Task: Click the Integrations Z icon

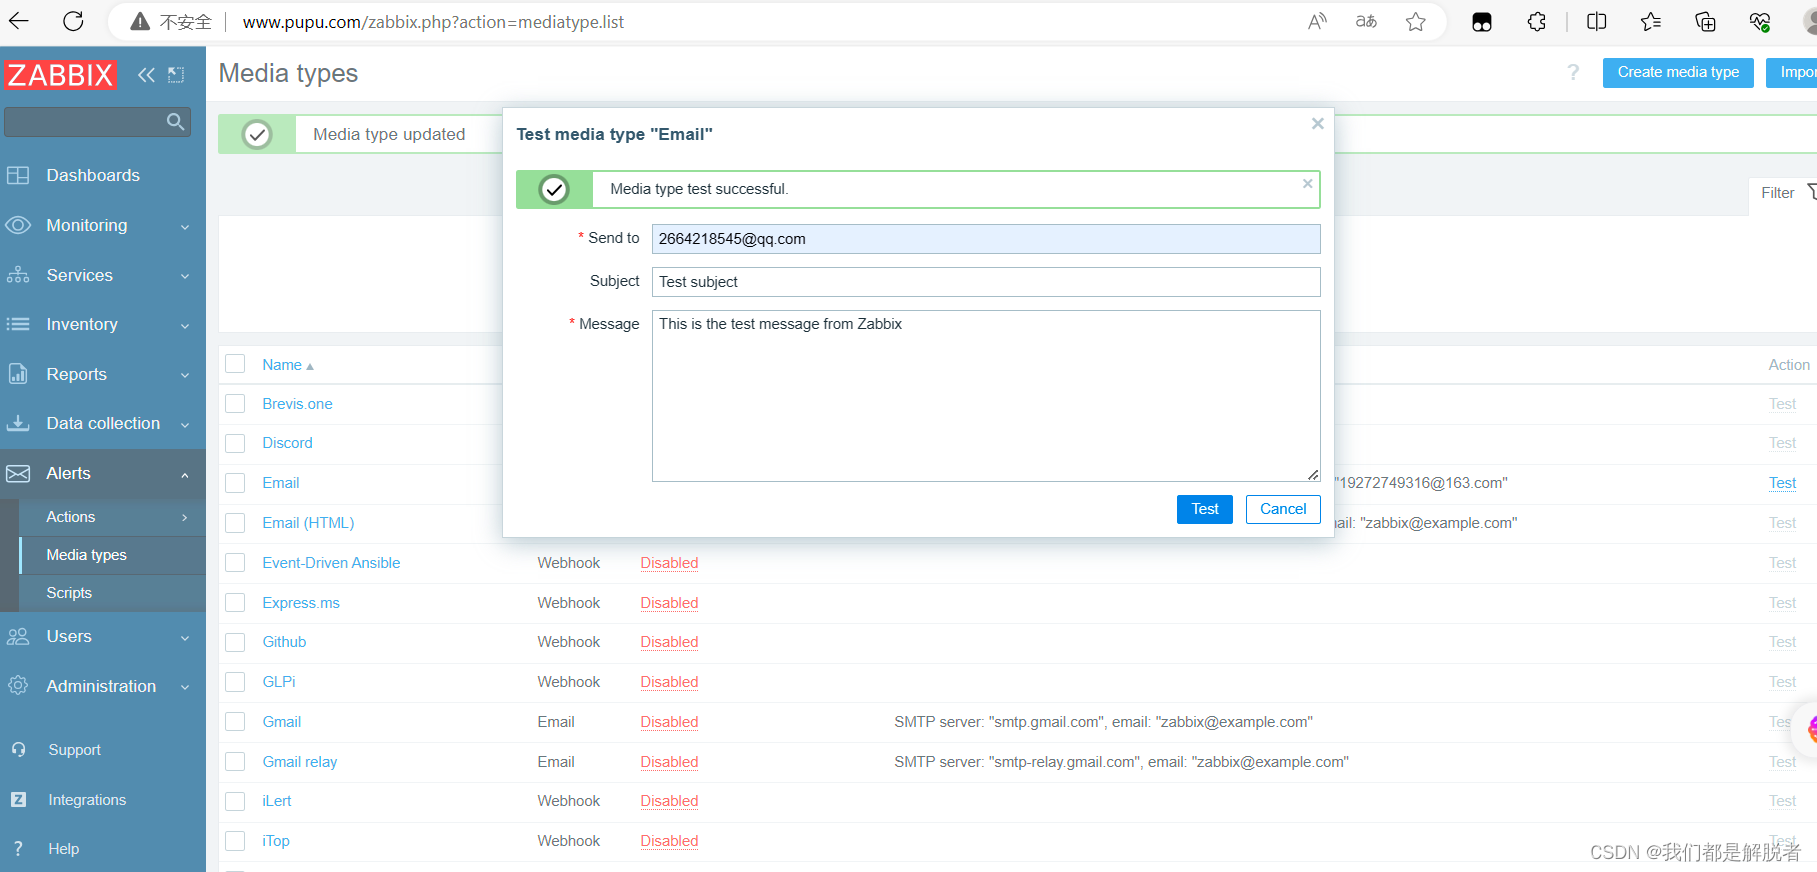Action: (x=18, y=800)
